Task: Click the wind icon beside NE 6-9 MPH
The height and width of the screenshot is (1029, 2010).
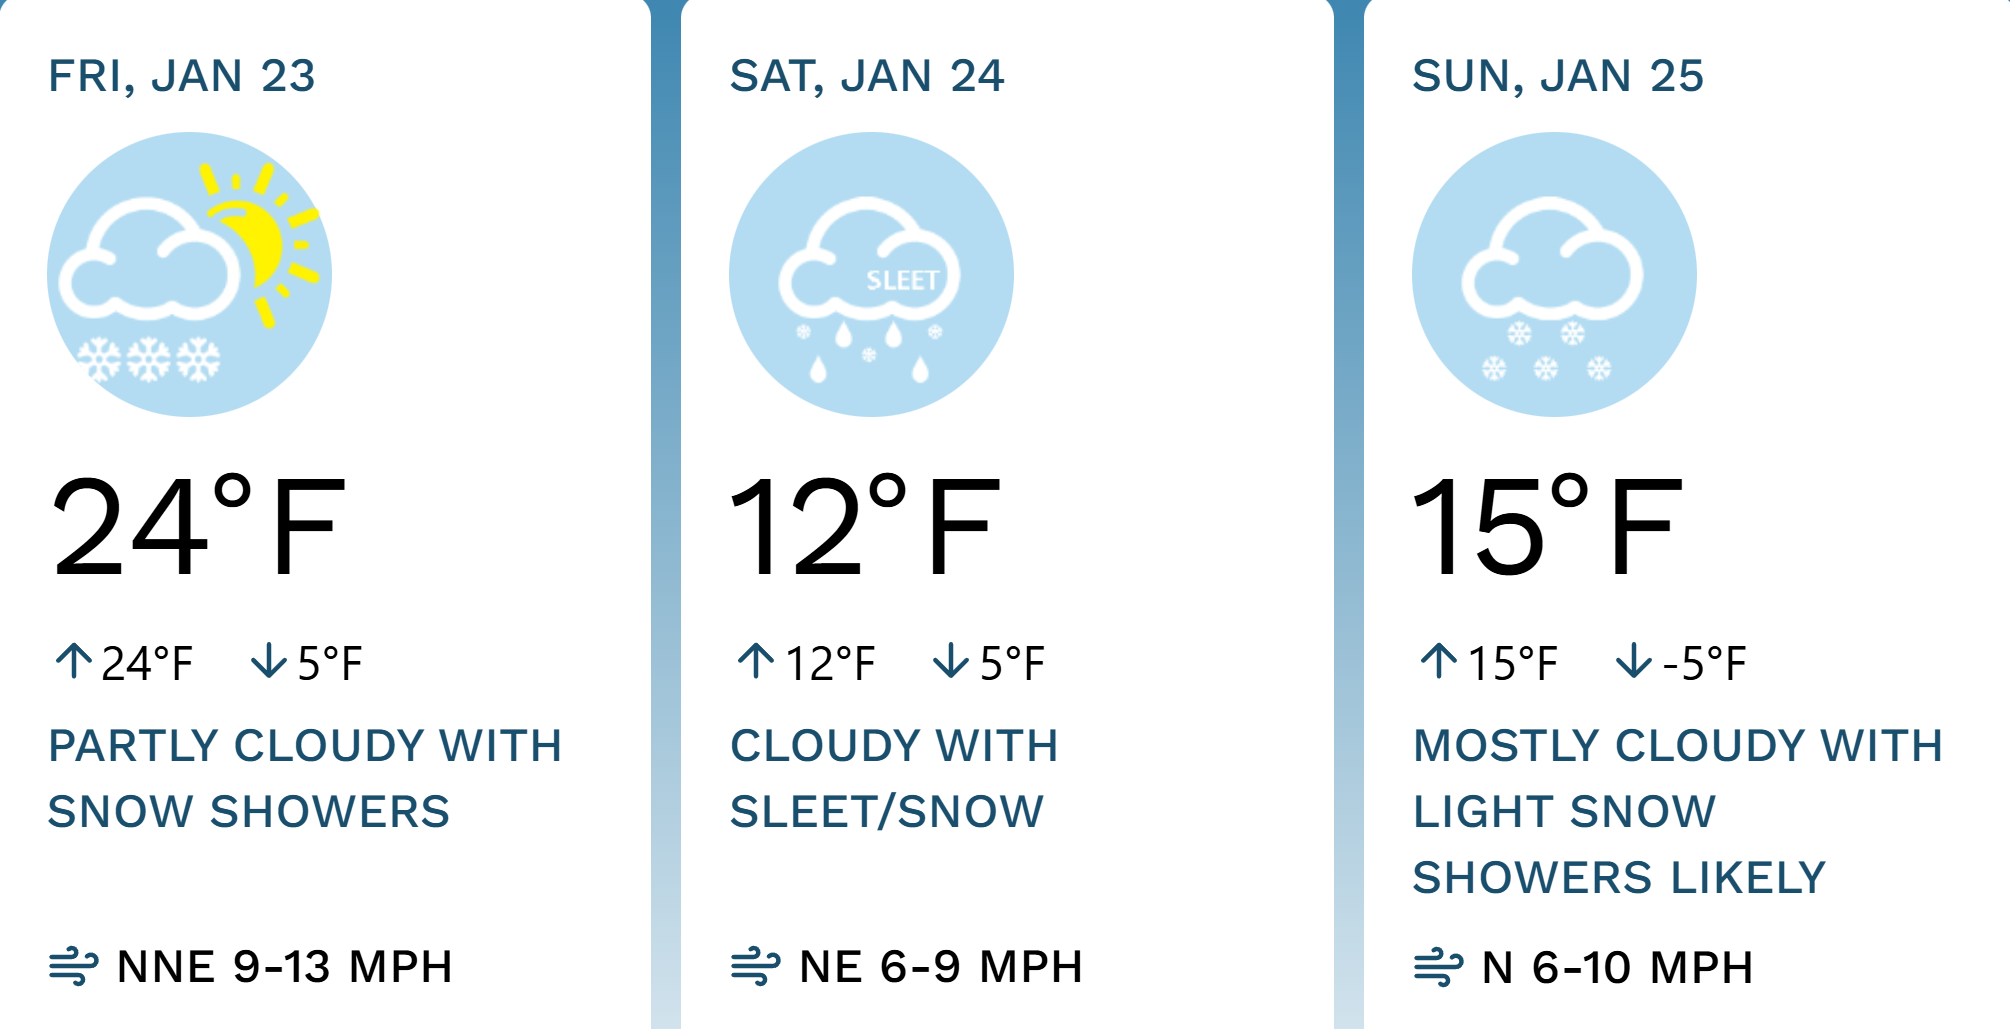Action: point(755,966)
